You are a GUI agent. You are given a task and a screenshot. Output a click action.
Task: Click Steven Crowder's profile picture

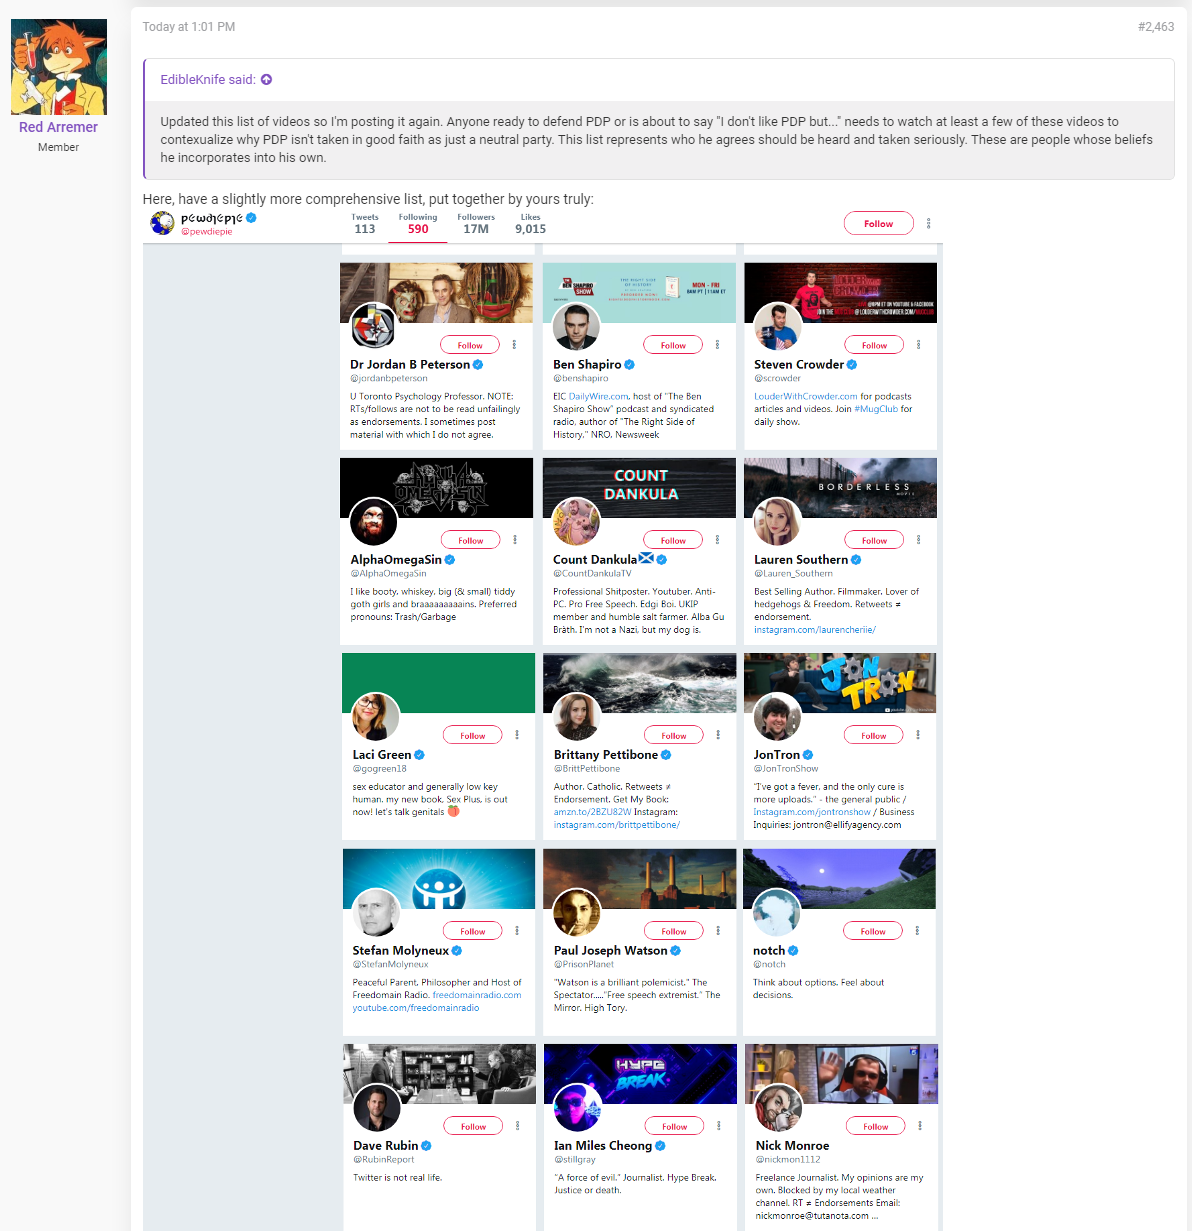tap(778, 325)
